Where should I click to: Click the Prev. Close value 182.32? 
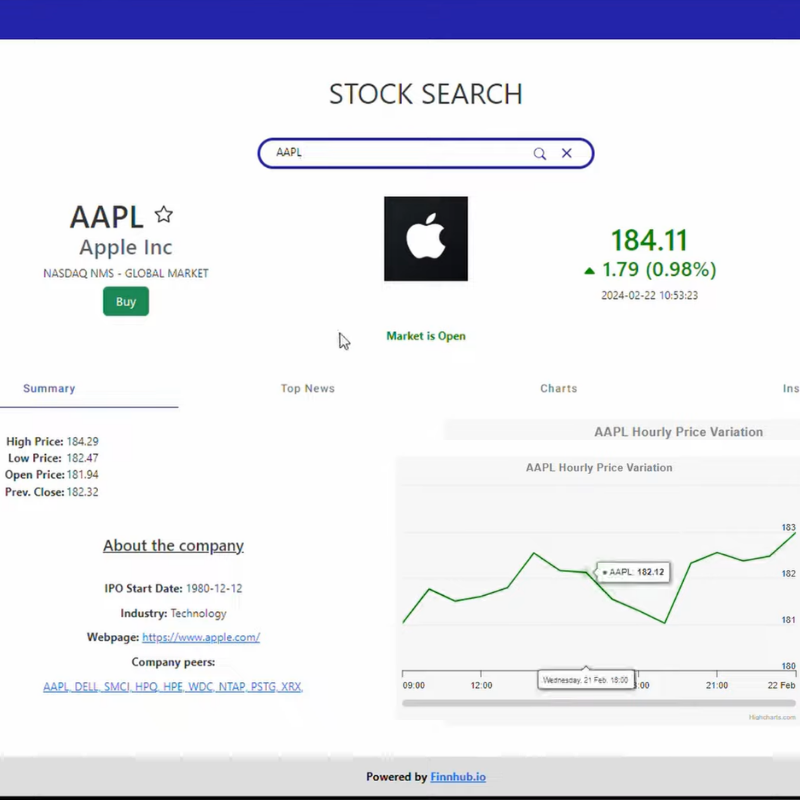(x=83, y=492)
